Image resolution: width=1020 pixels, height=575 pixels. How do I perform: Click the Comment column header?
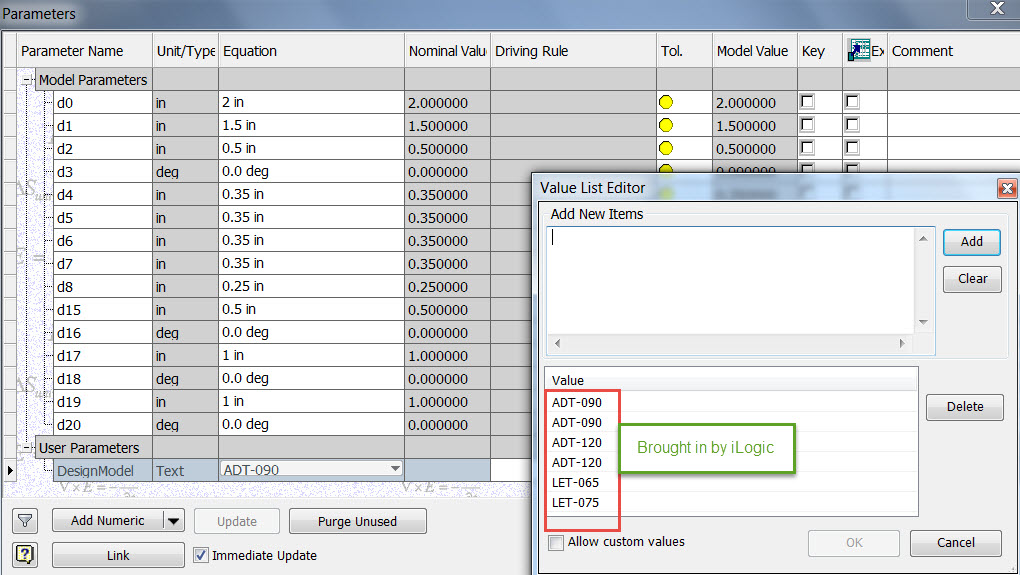click(x=953, y=51)
